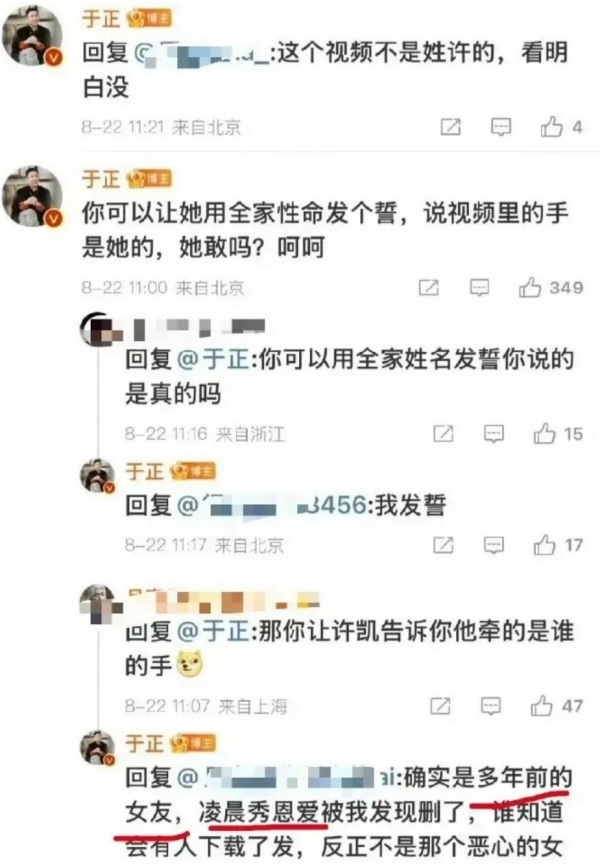Tap @于正 mention in the Zhejiang reply
This screenshot has width=600, height=864.
click(x=213, y=359)
